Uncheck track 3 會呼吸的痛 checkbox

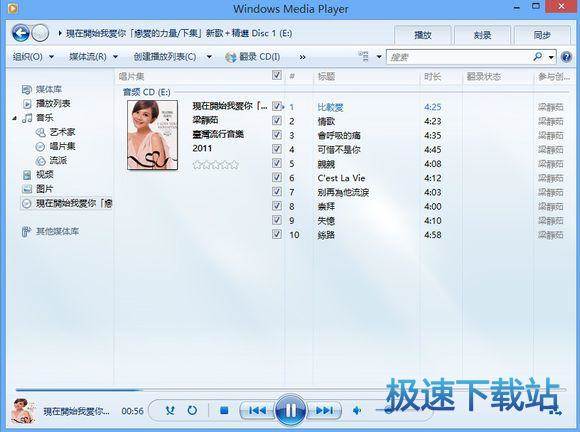click(x=277, y=135)
